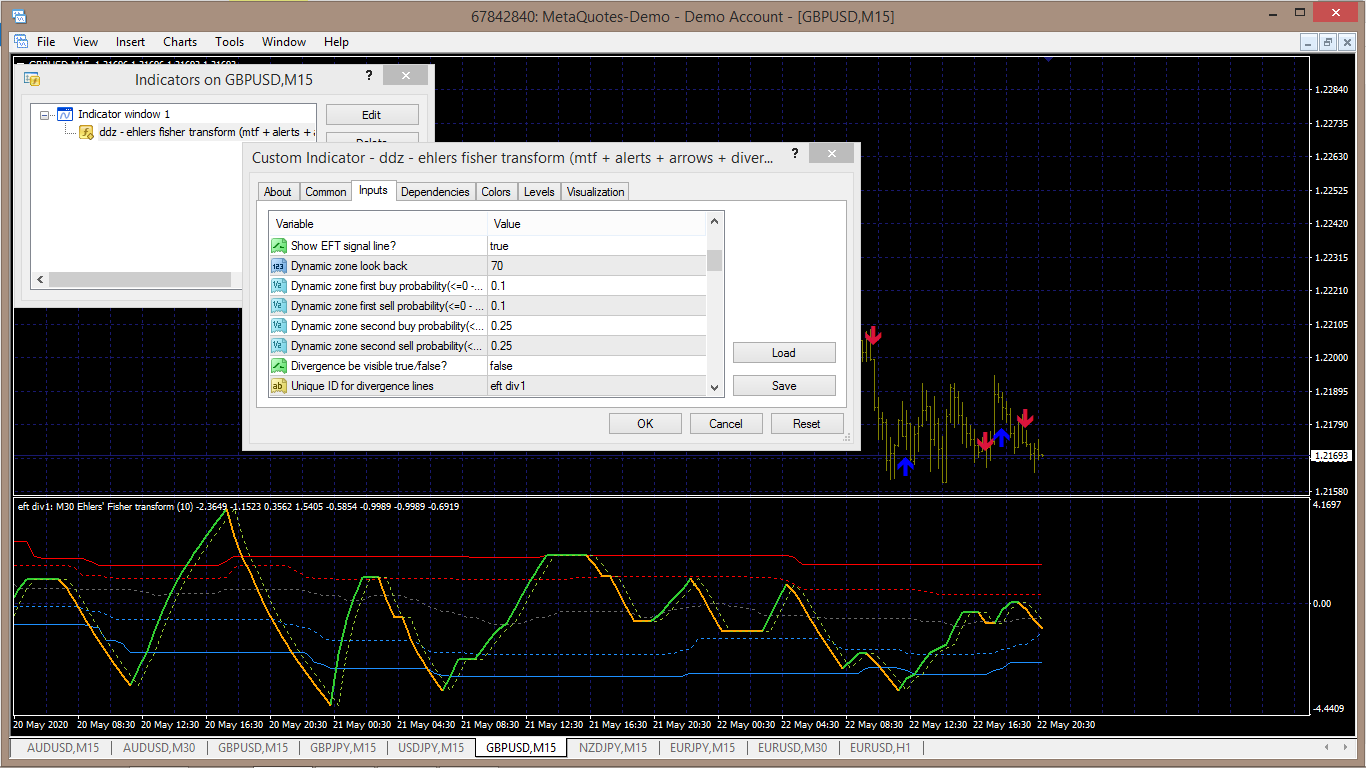The height and width of the screenshot is (768, 1366).
Task: Click the MetaTrader application icon beside File menu
Action: pyautogui.click(x=21, y=42)
